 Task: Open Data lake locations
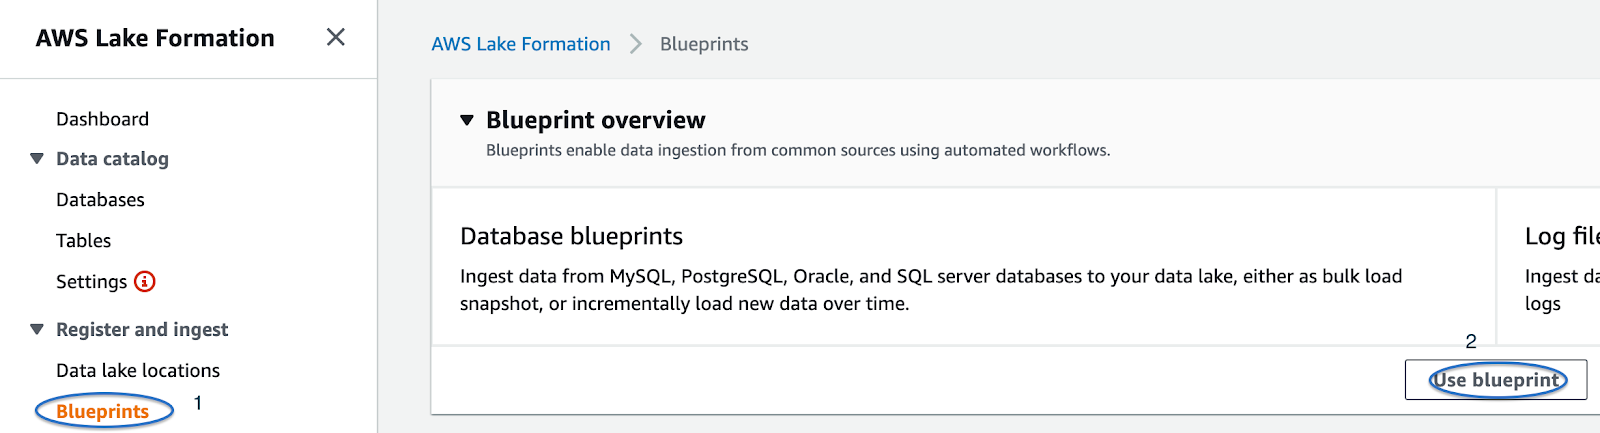[138, 370]
